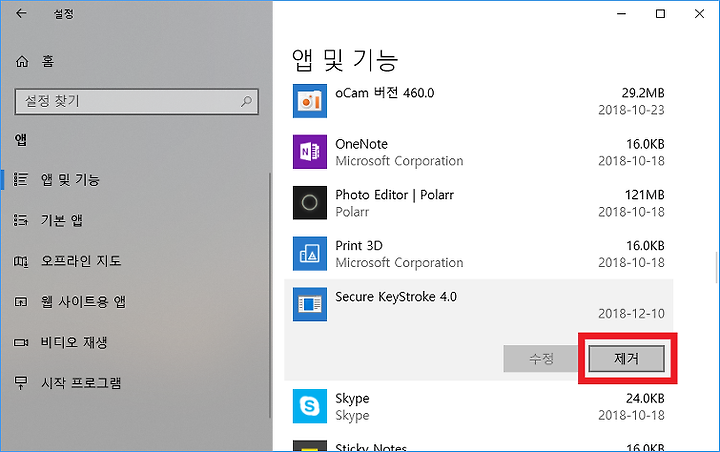Open 비디오 재생 section
The image size is (720, 452).
coord(74,342)
